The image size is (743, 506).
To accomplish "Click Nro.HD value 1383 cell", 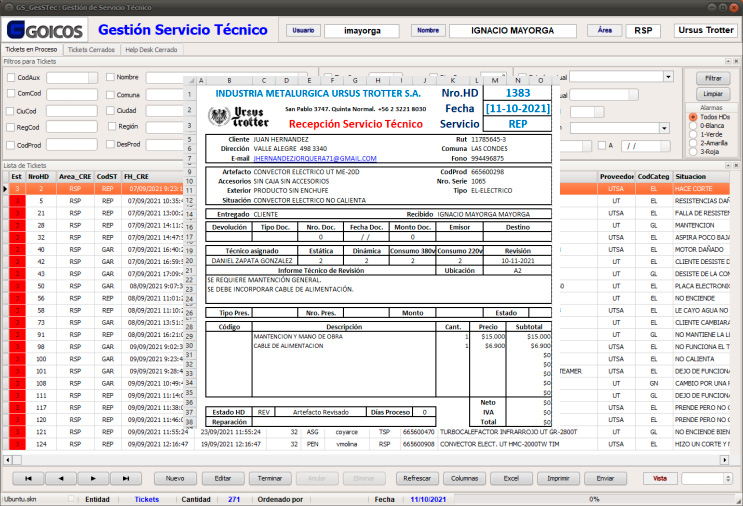I will [x=517, y=93].
